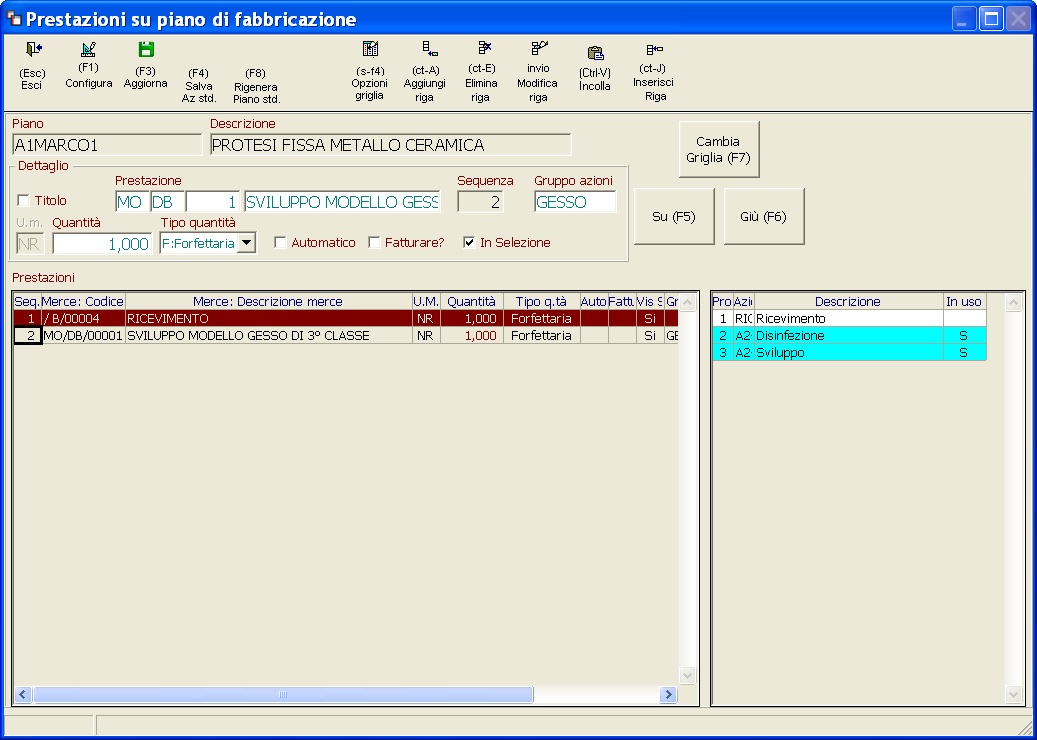Uncheck the In Selezione checkbox
Image resolution: width=1037 pixels, height=740 pixels.
[469, 243]
